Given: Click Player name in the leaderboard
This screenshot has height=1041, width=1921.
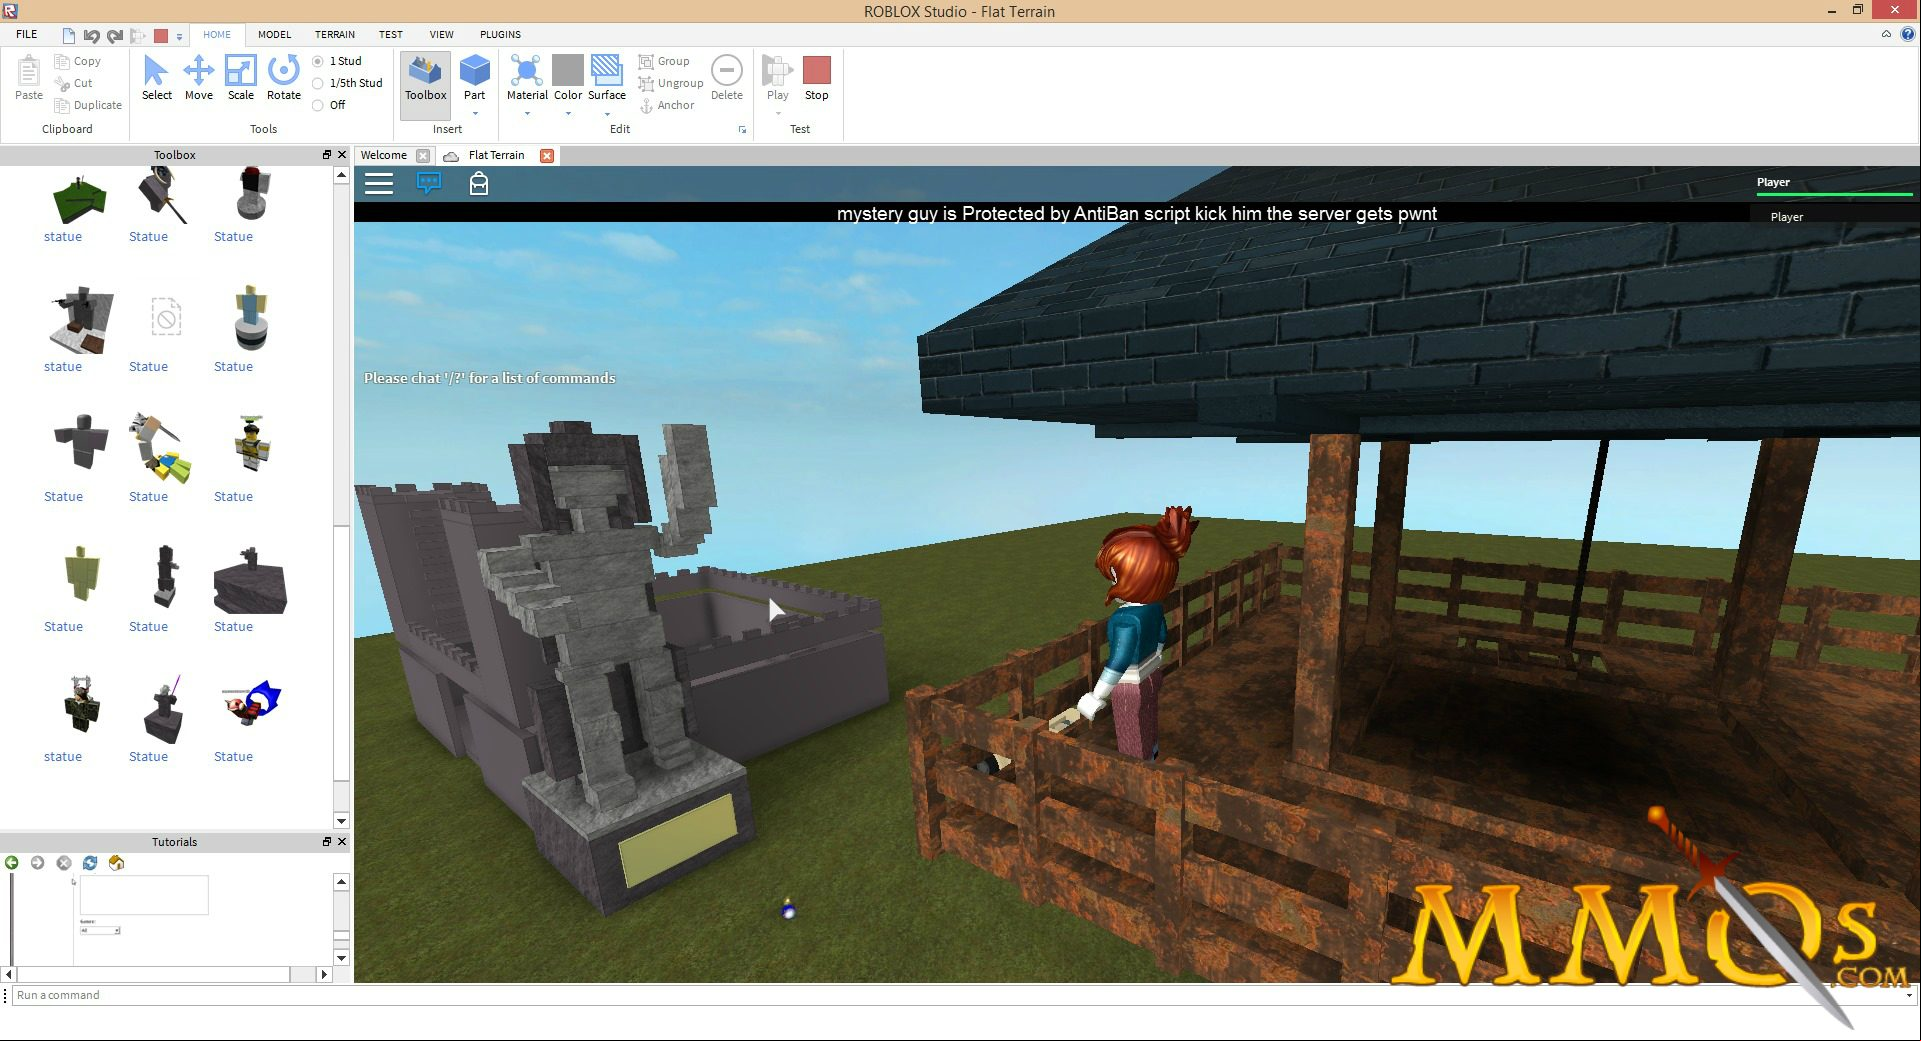Looking at the screenshot, I should coord(1786,217).
